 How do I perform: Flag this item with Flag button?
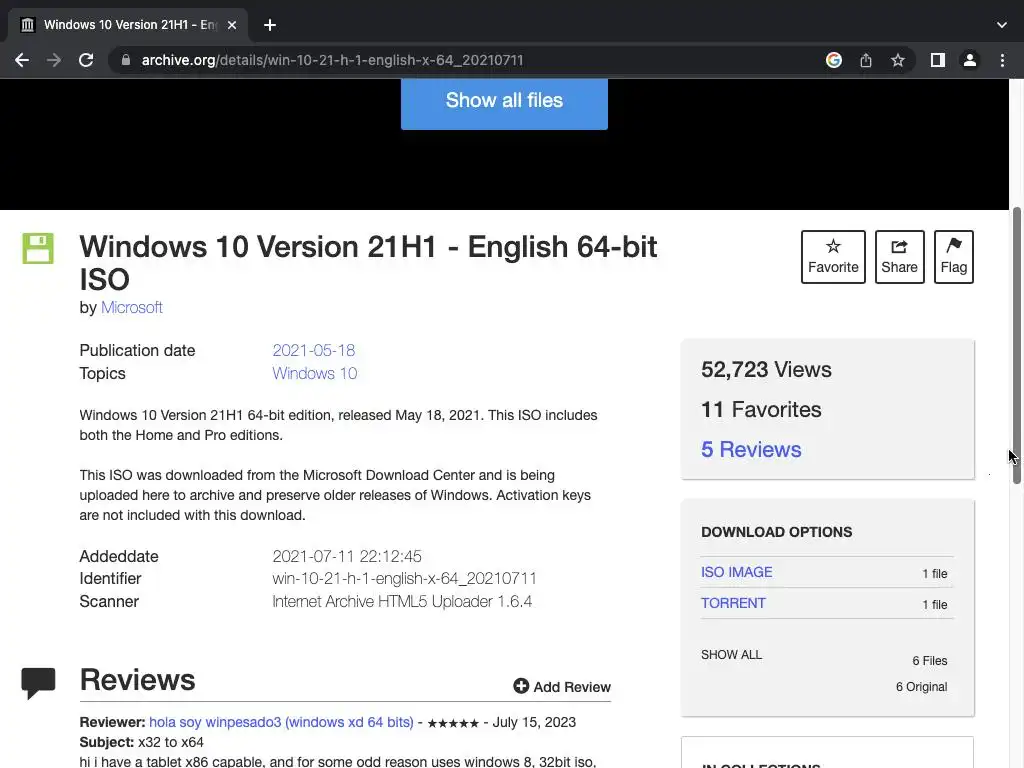coord(953,257)
